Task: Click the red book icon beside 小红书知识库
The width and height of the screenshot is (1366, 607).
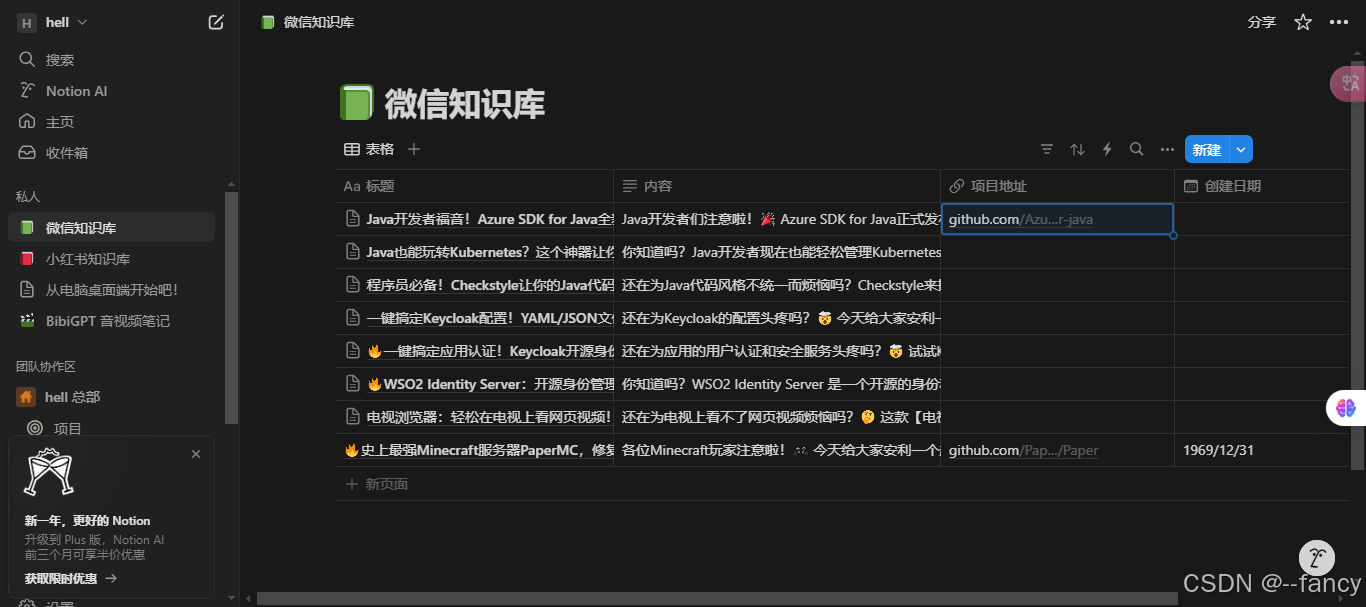Action: (27, 259)
